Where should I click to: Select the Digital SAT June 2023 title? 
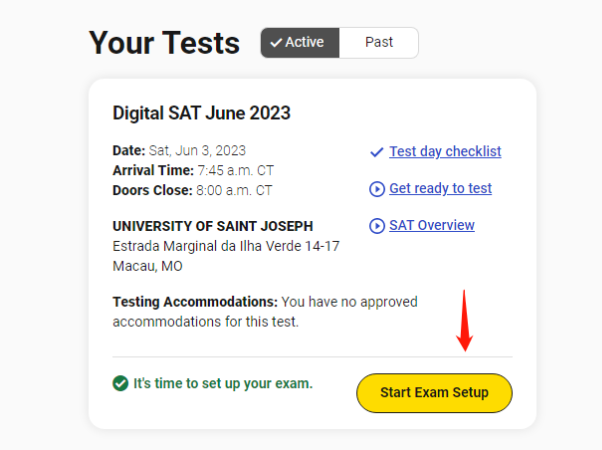tap(201, 113)
